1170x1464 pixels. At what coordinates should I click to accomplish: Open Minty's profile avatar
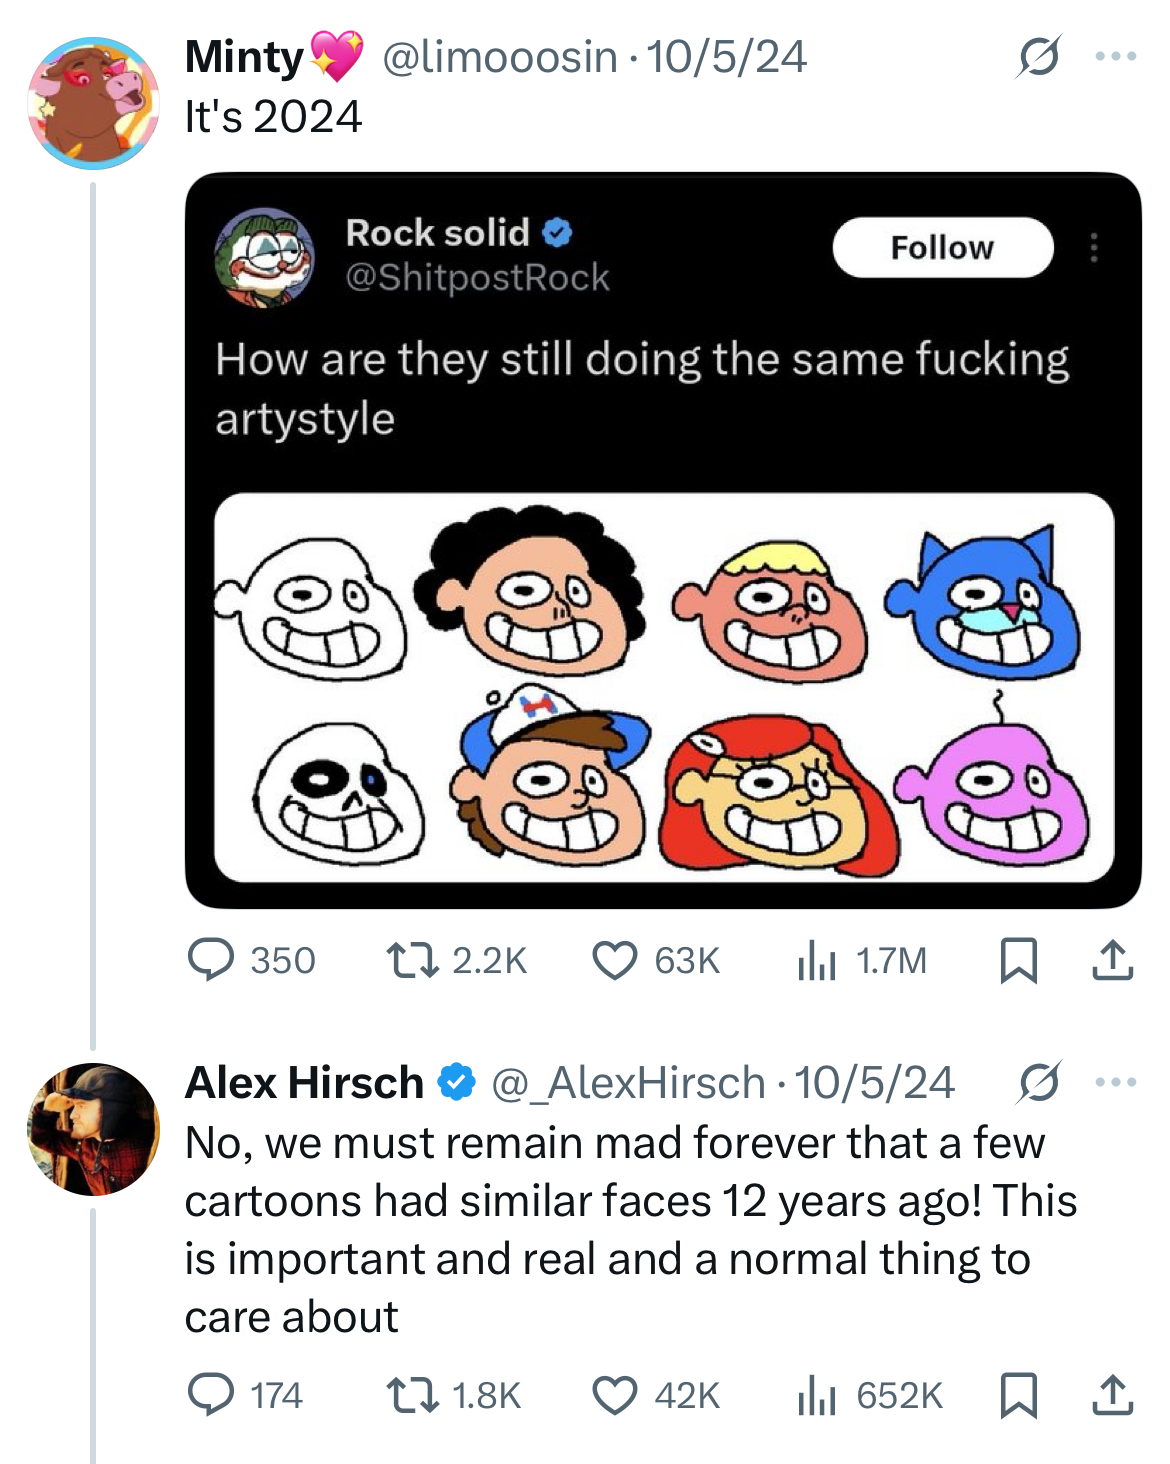(93, 103)
